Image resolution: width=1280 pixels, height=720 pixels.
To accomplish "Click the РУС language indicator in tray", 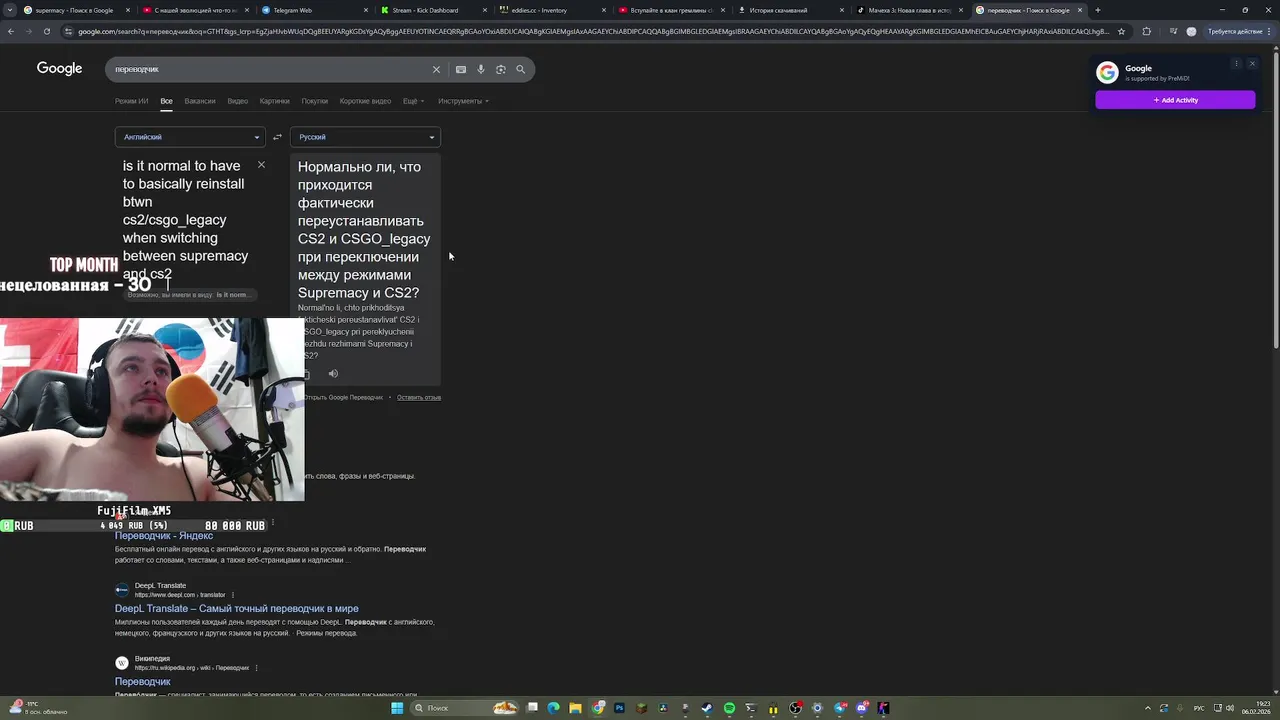I will coord(1199,708).
